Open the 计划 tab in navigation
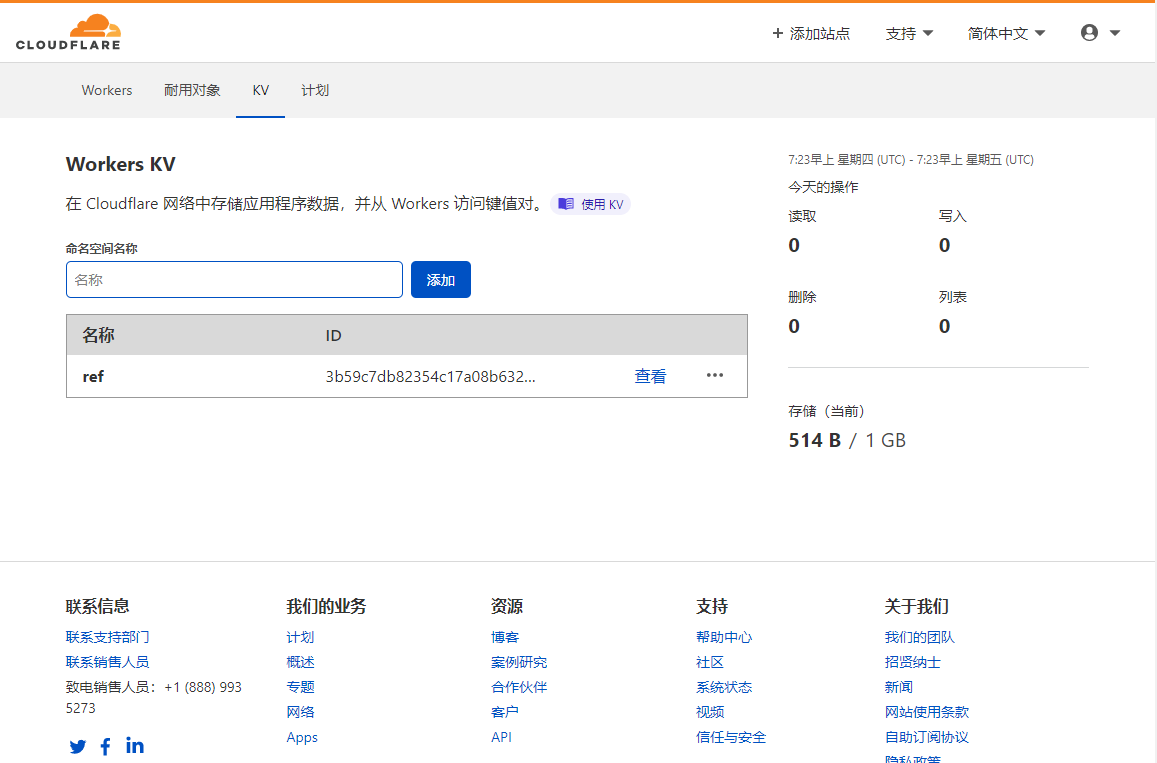Screen dimensions: 1157x763 (x=315, y=90)
